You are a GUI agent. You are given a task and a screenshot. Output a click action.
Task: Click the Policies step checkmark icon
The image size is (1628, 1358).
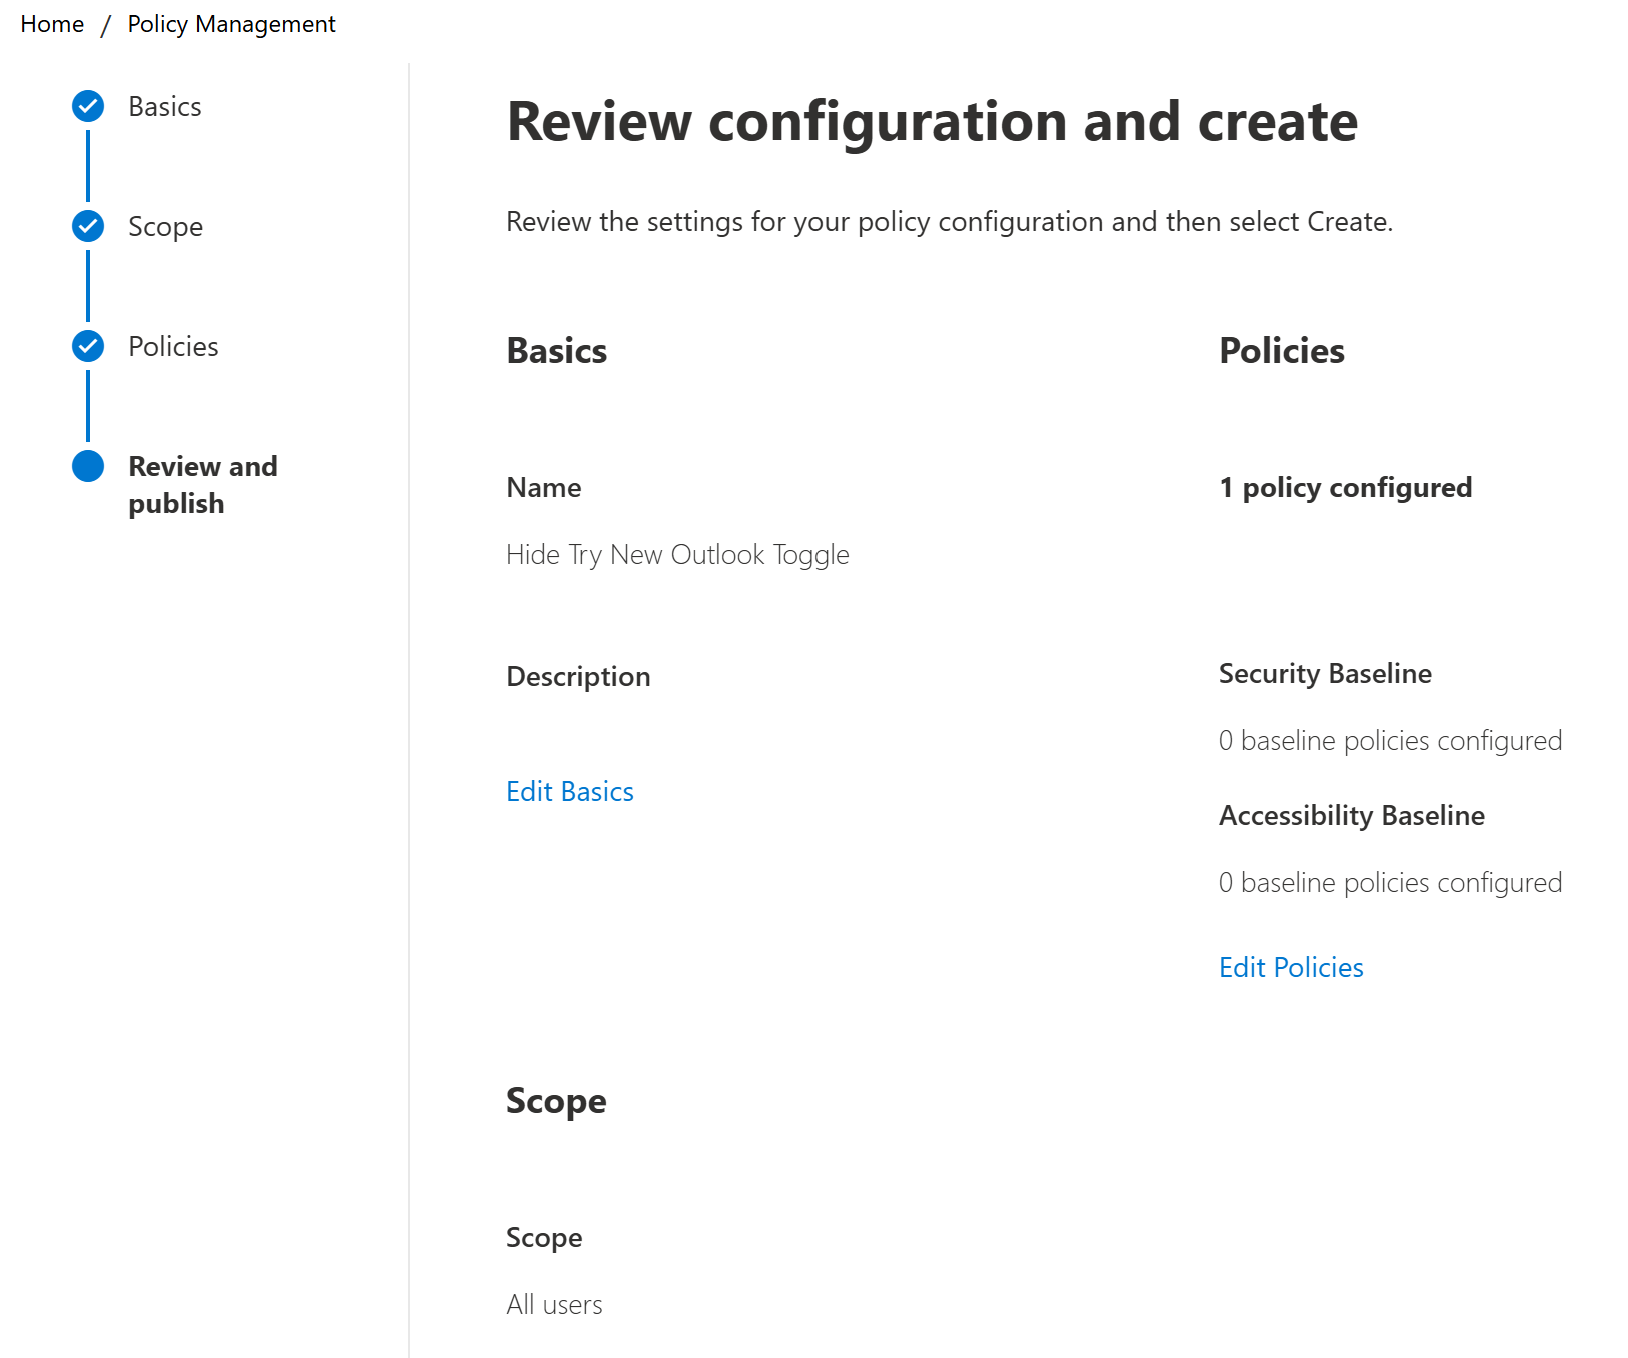[88, 346]
